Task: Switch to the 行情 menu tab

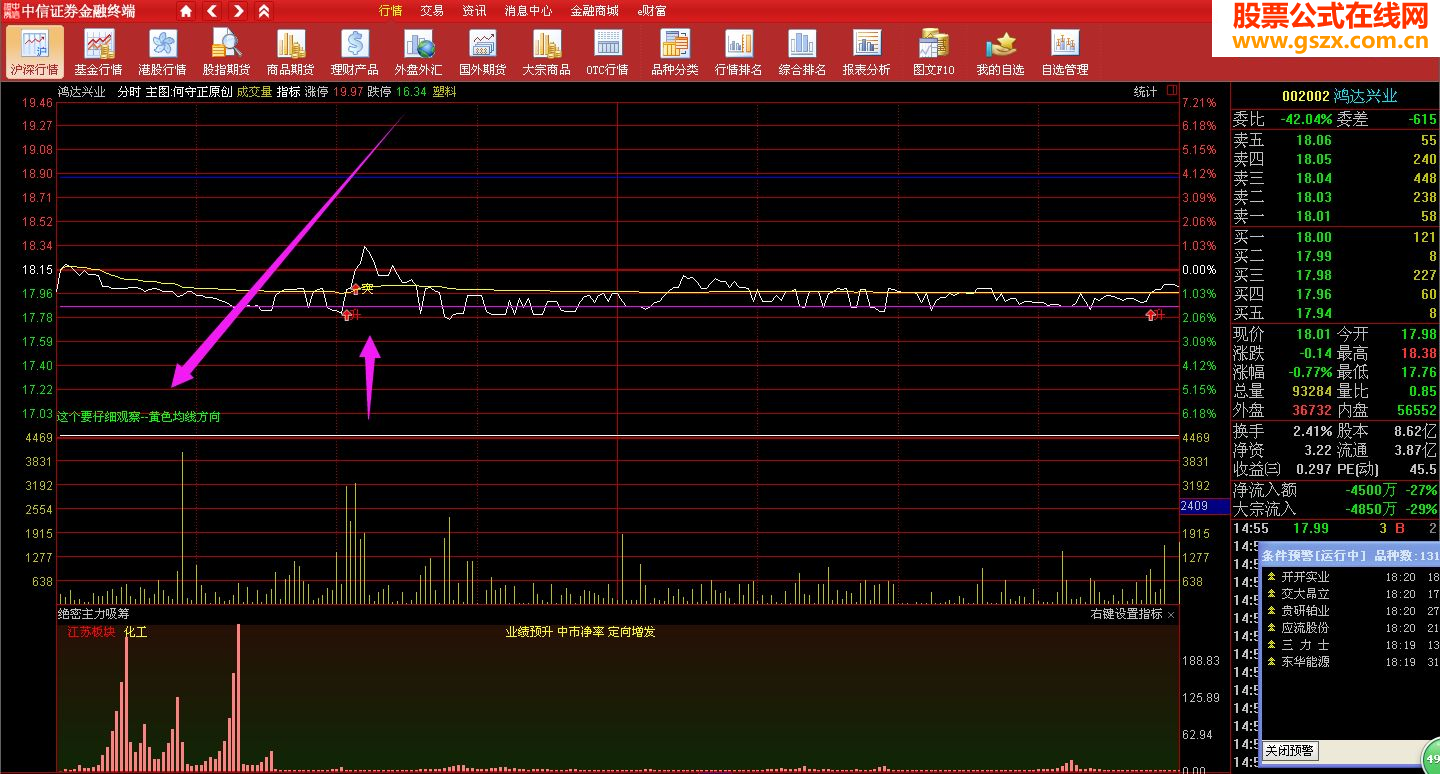Action: coord(391,11)
